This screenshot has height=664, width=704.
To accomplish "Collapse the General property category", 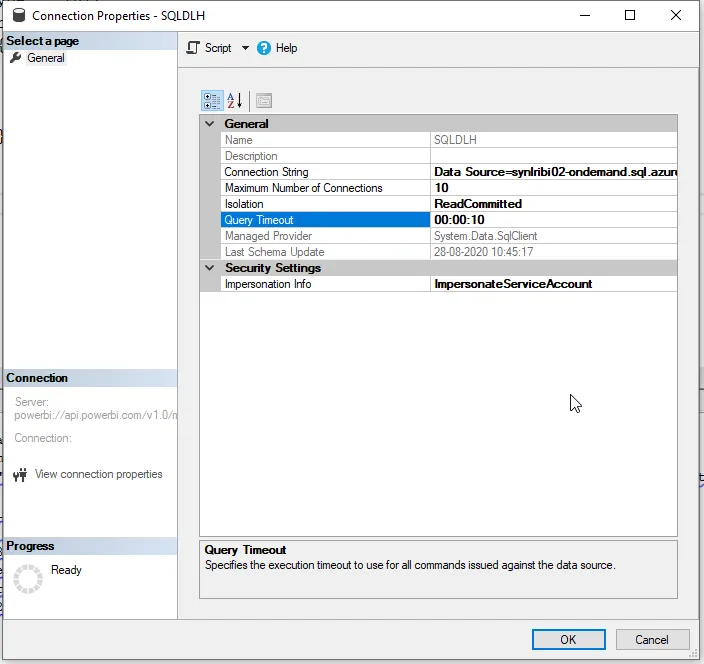I will 210,124.
